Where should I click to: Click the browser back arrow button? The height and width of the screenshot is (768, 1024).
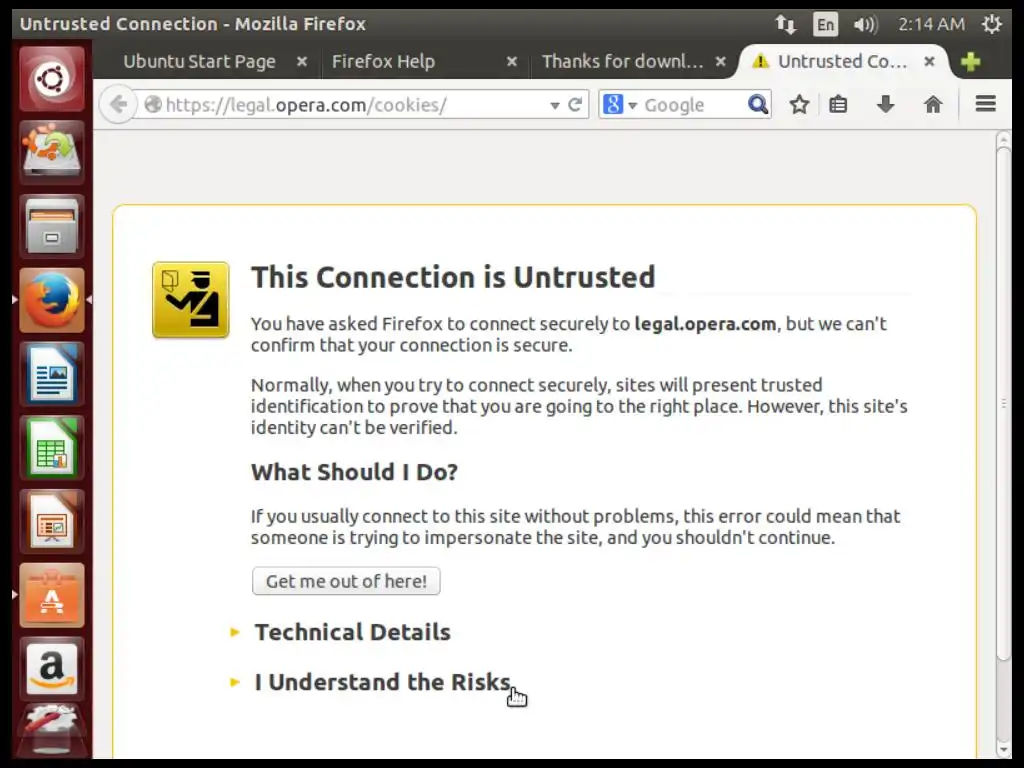click(x=118, y=104)
